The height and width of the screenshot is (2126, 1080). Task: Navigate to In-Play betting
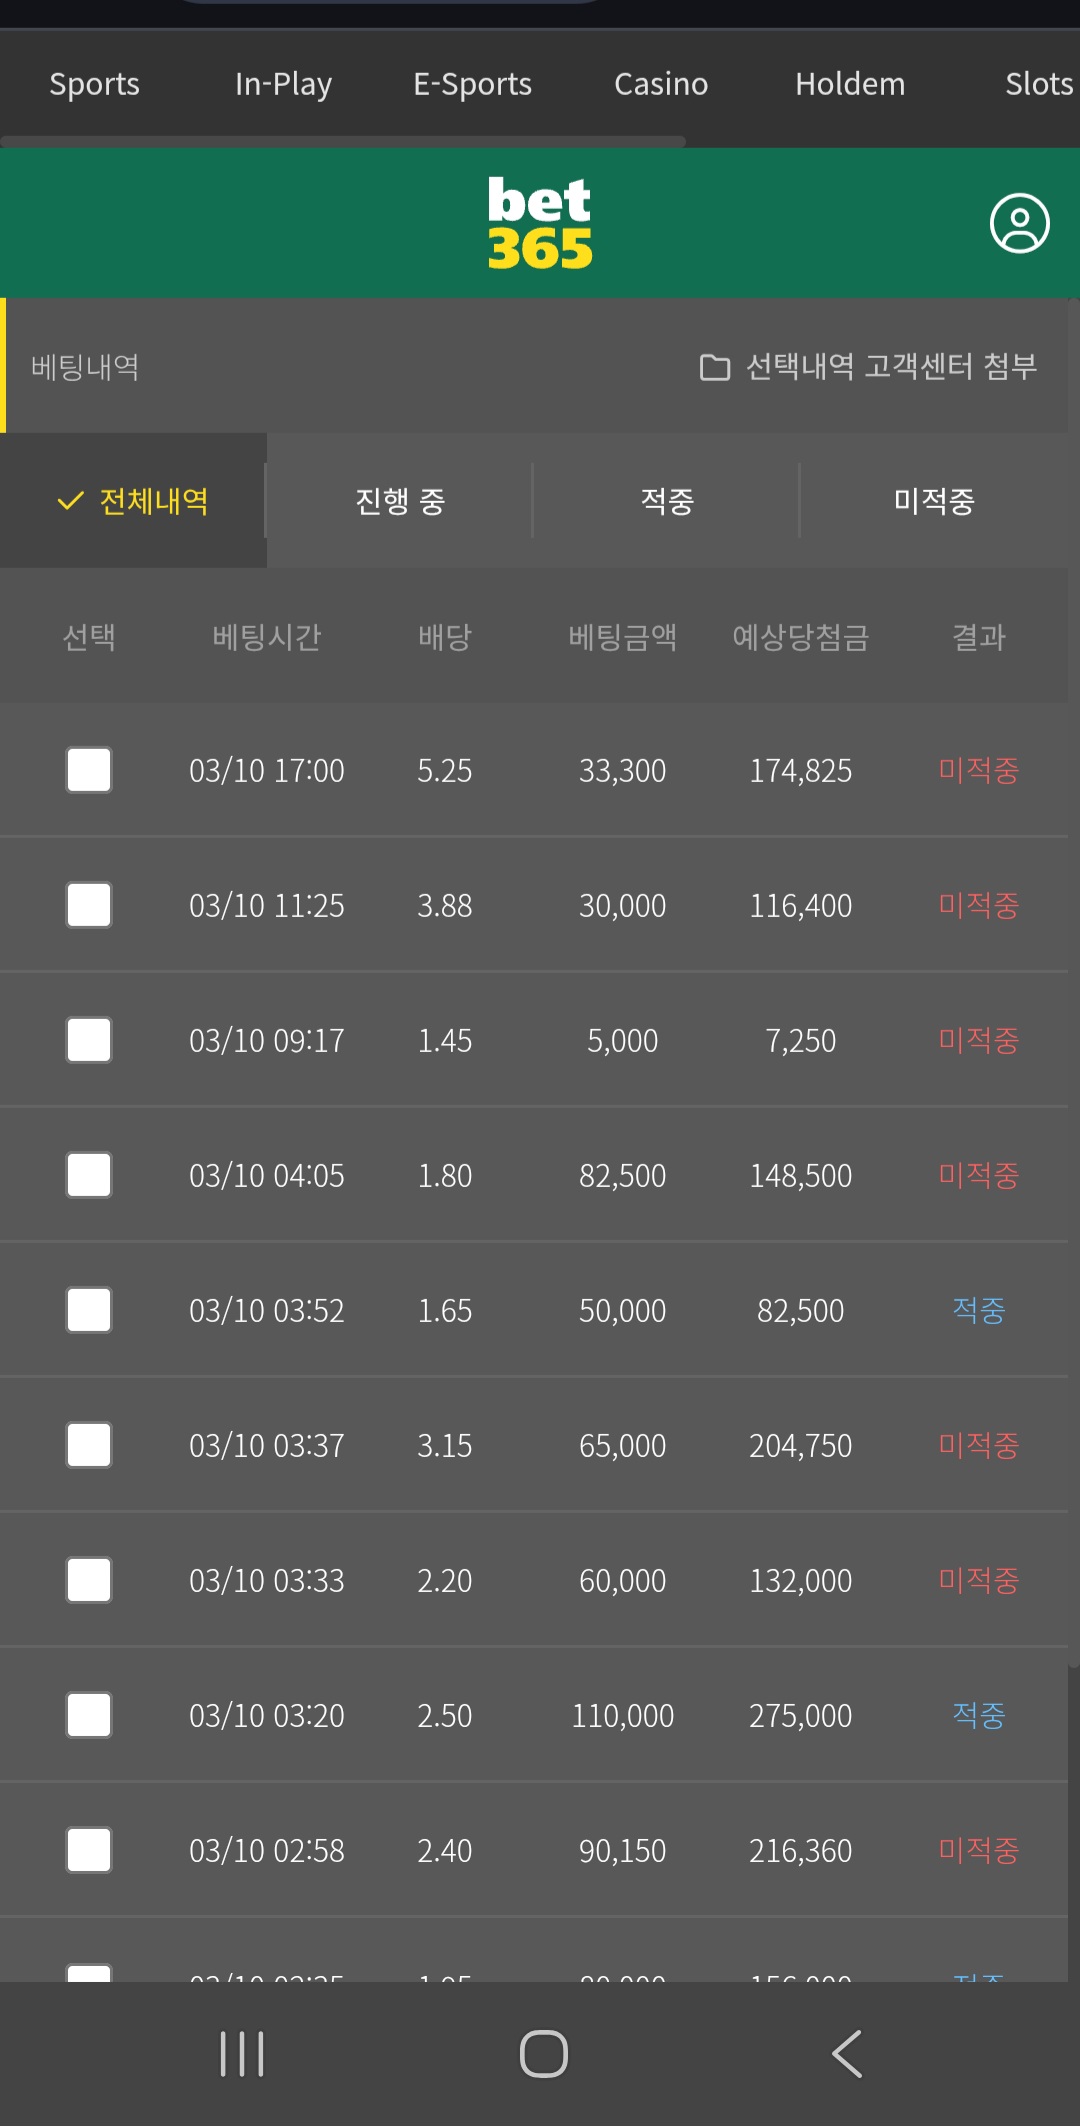283,84
